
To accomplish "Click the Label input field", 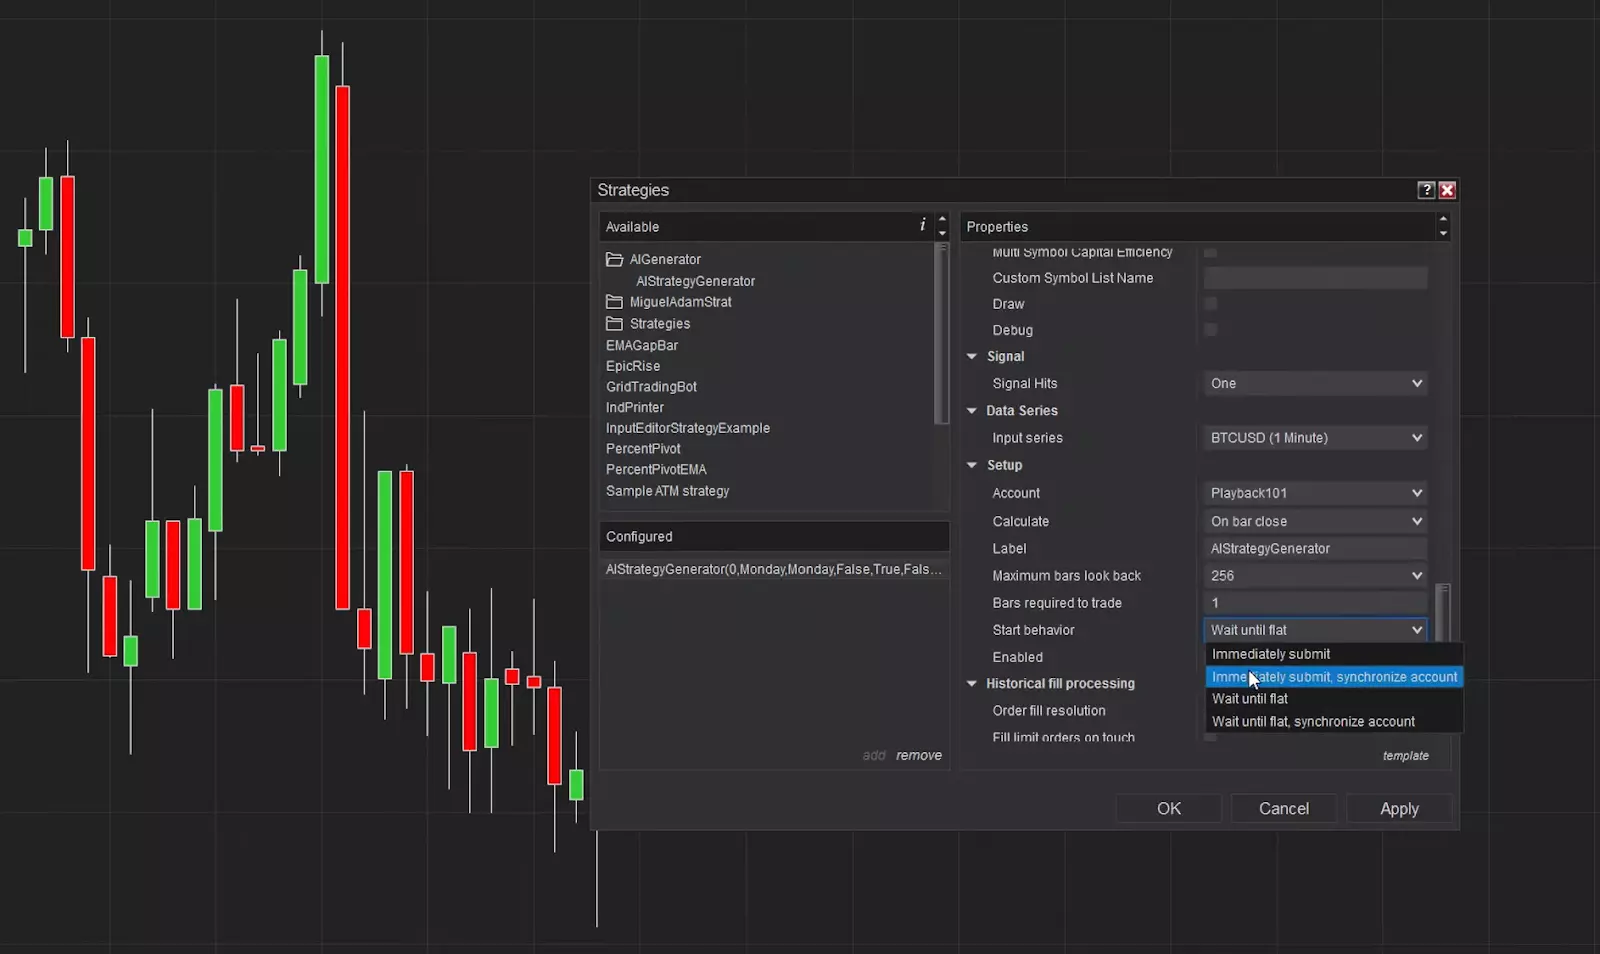I will 1316,549.
